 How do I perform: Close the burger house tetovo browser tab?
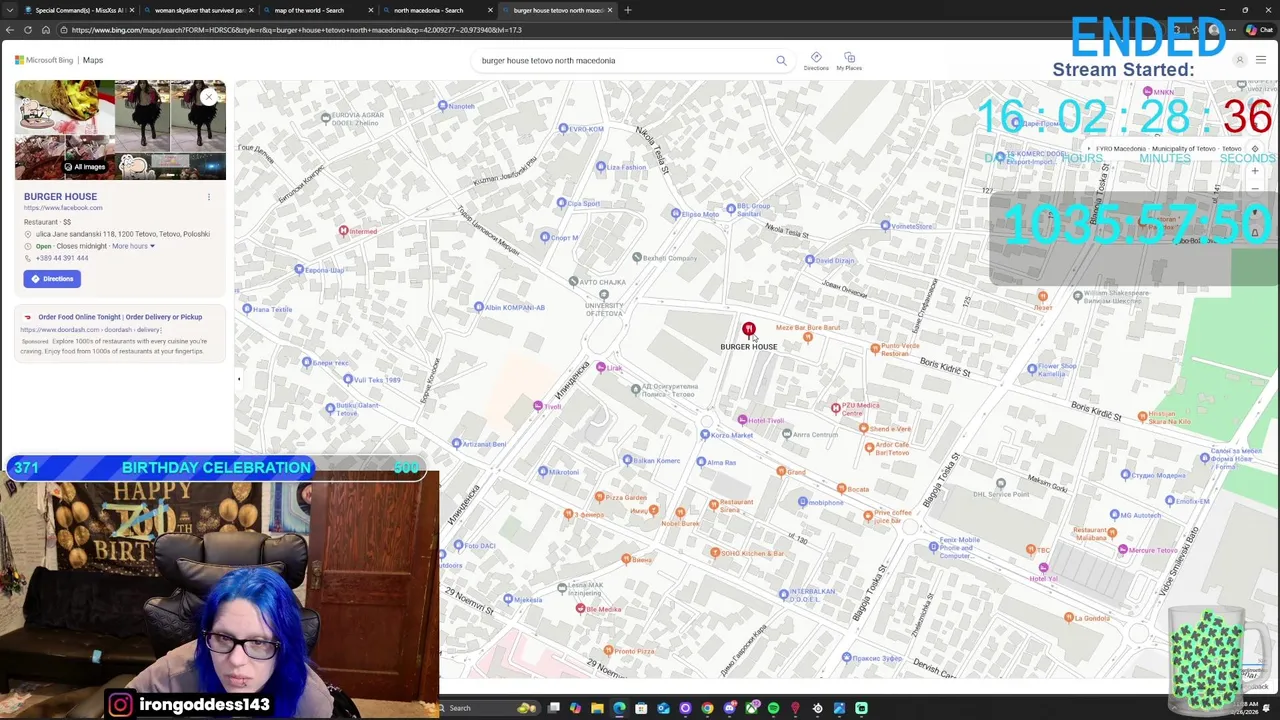610,10
